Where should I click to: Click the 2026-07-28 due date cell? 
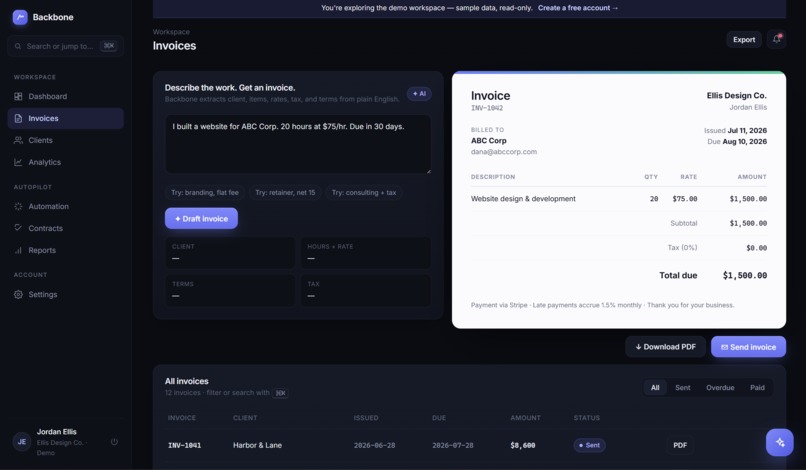pyautogui.click(x=452, y=445)
